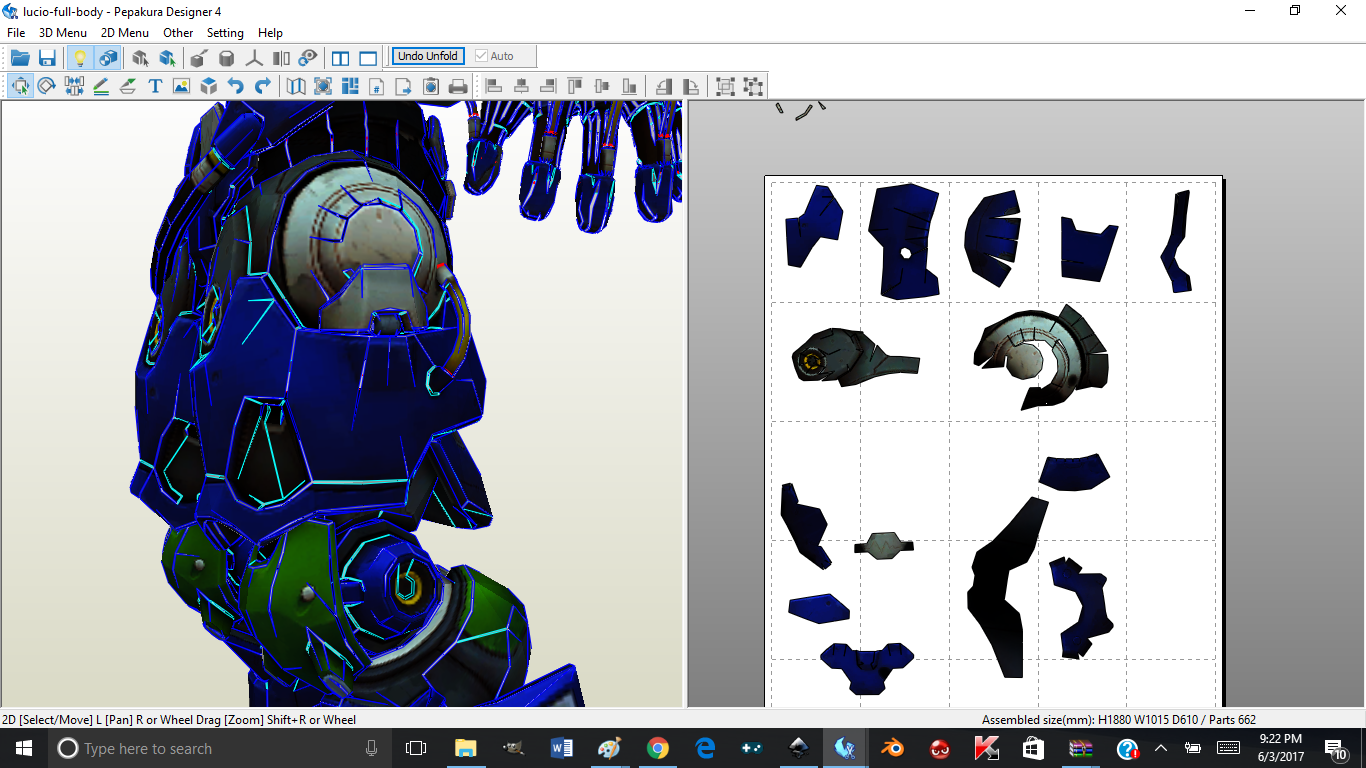Click the join/disjoin face panels icon
1366x768 pixels.
pos(281,57)
